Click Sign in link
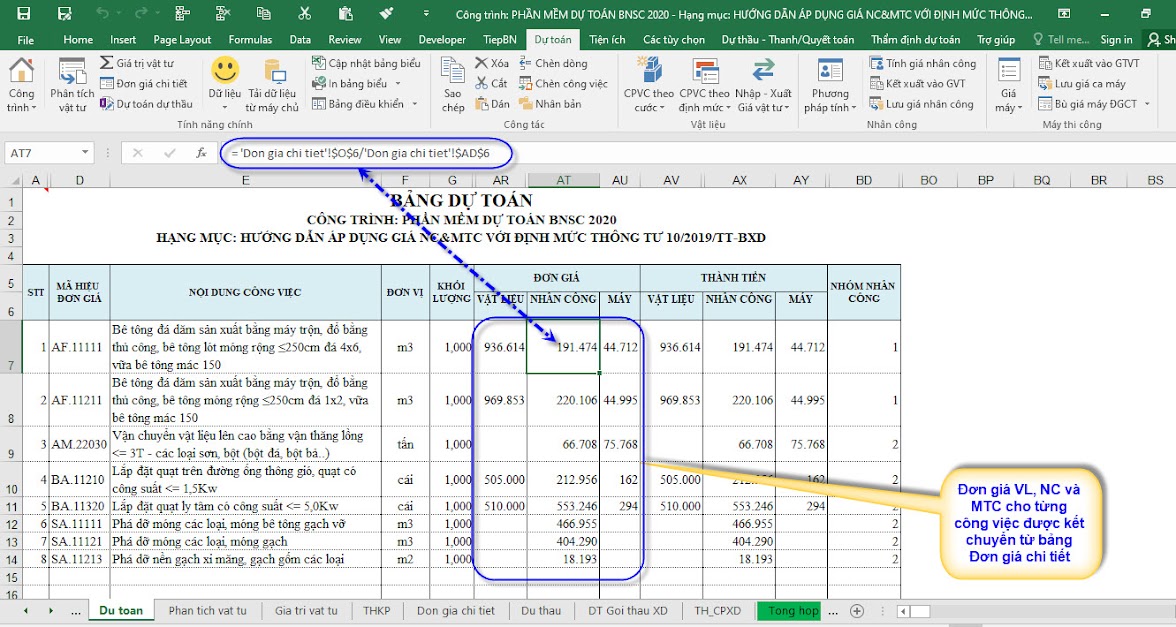This screenshot has height=627, width=1176. pos(1116,40)
